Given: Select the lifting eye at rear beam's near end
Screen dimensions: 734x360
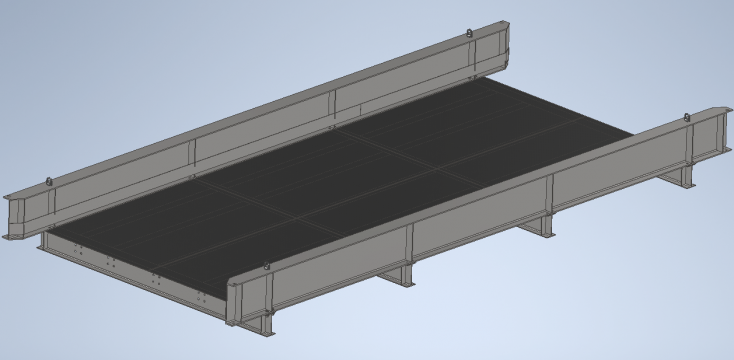Looking at the screenshot, I should coord(49,181).
